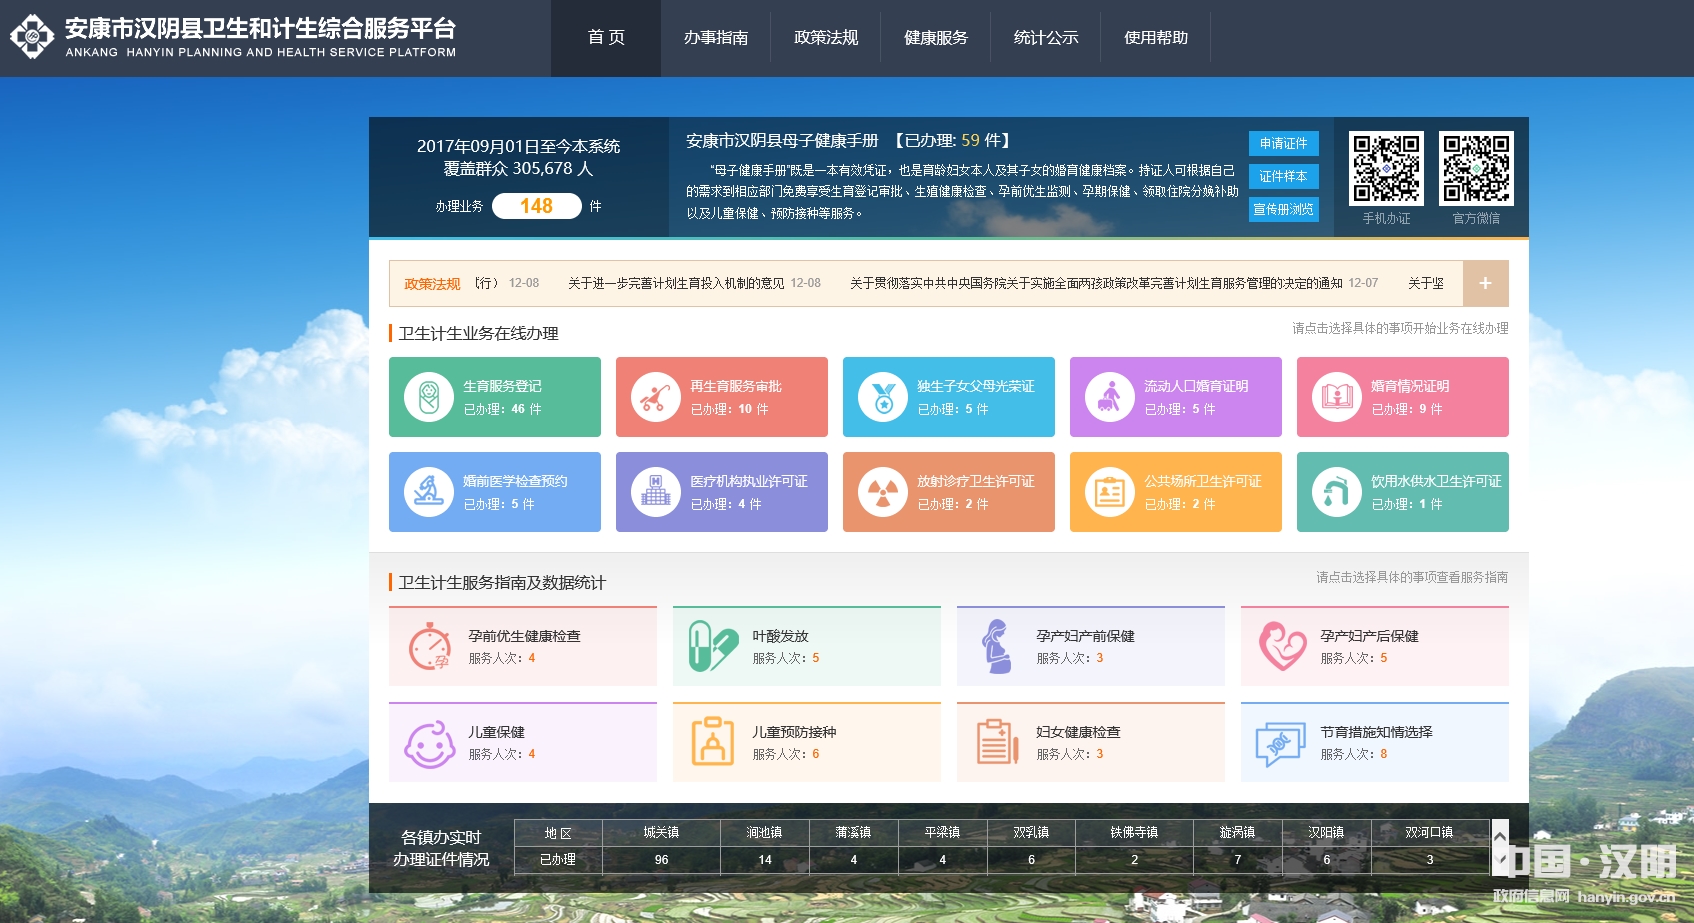Select the 独生子女父母光荣证 medal icon

(x=883, y=397)
